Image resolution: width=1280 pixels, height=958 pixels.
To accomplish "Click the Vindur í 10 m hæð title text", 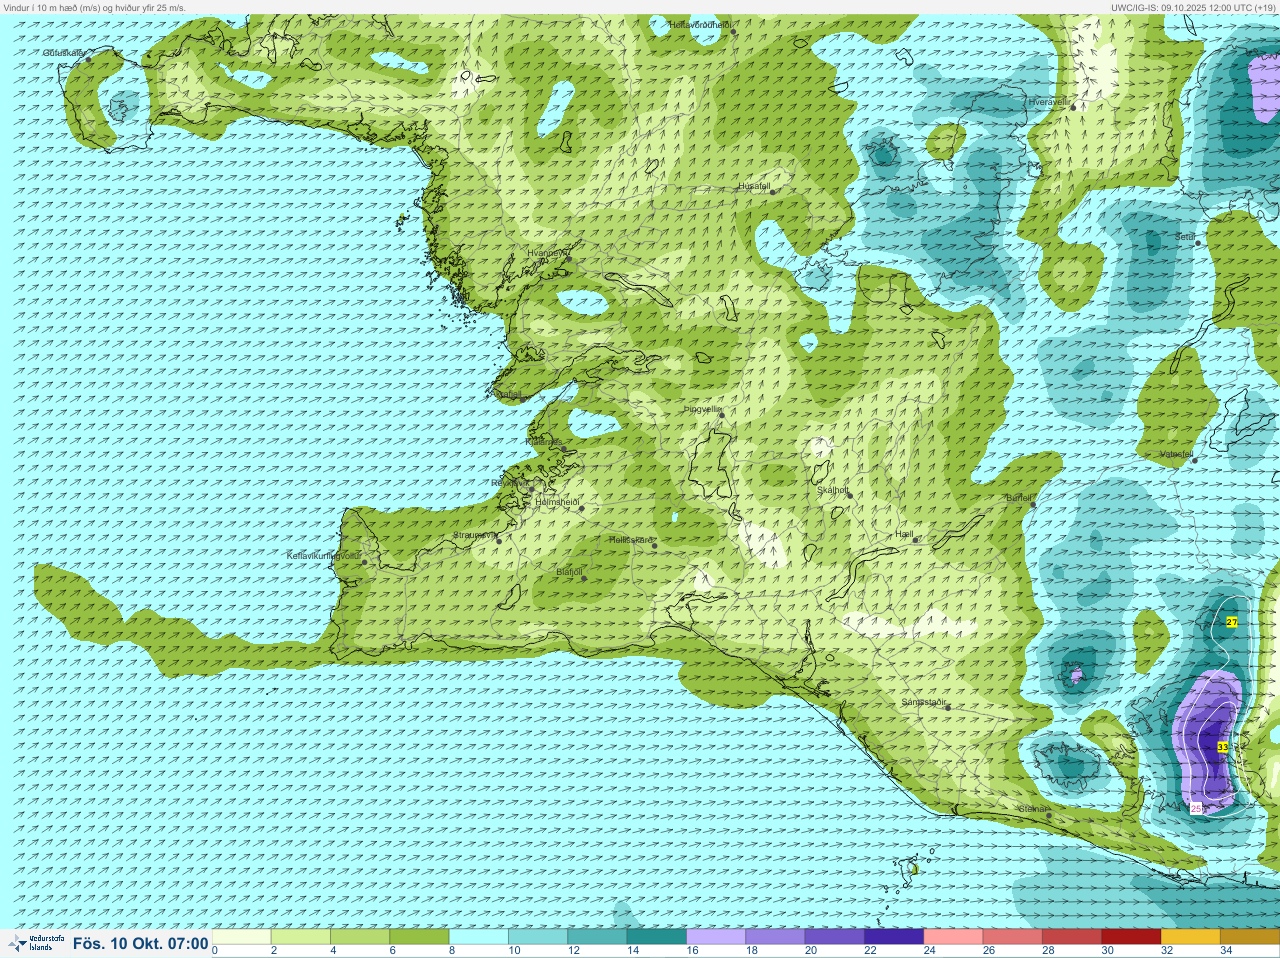I will click(93, 7).
